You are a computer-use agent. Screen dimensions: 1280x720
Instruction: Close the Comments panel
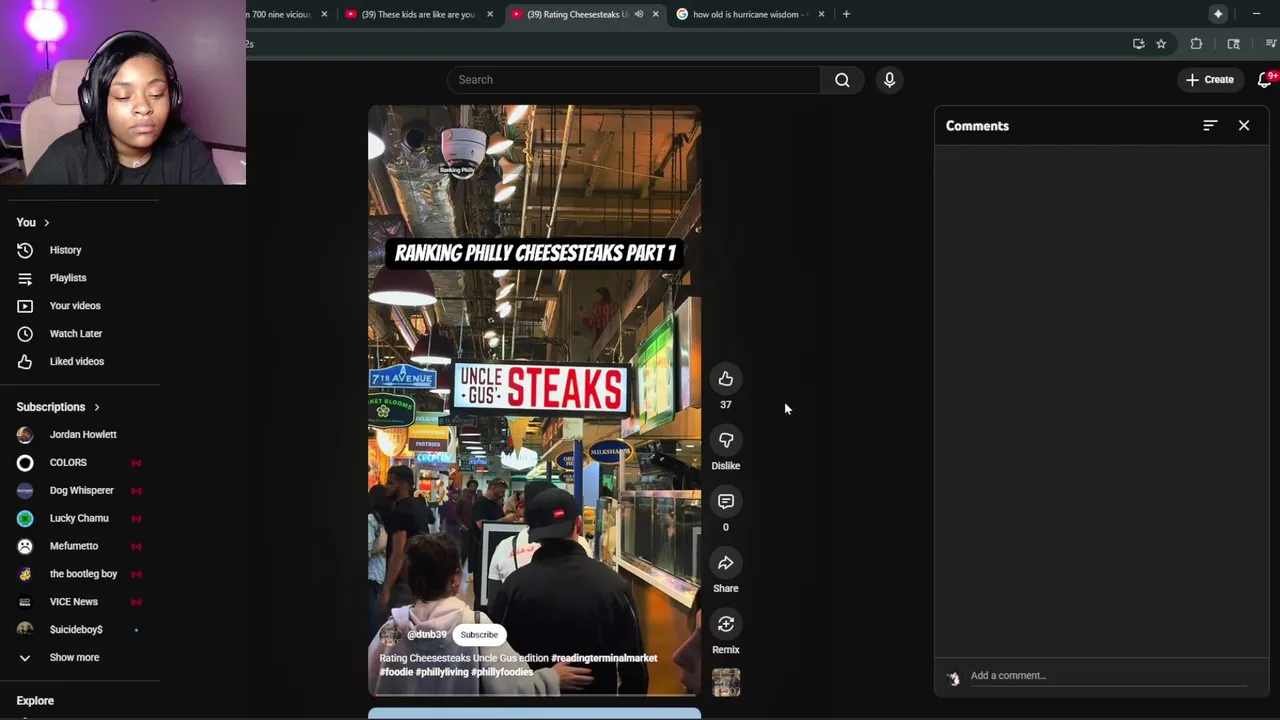pyautogui.click(x=1244, y=126)
